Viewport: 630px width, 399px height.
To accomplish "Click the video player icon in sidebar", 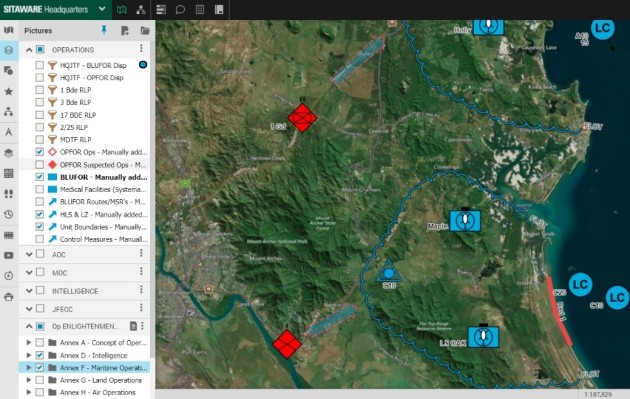I will [8, 256].
